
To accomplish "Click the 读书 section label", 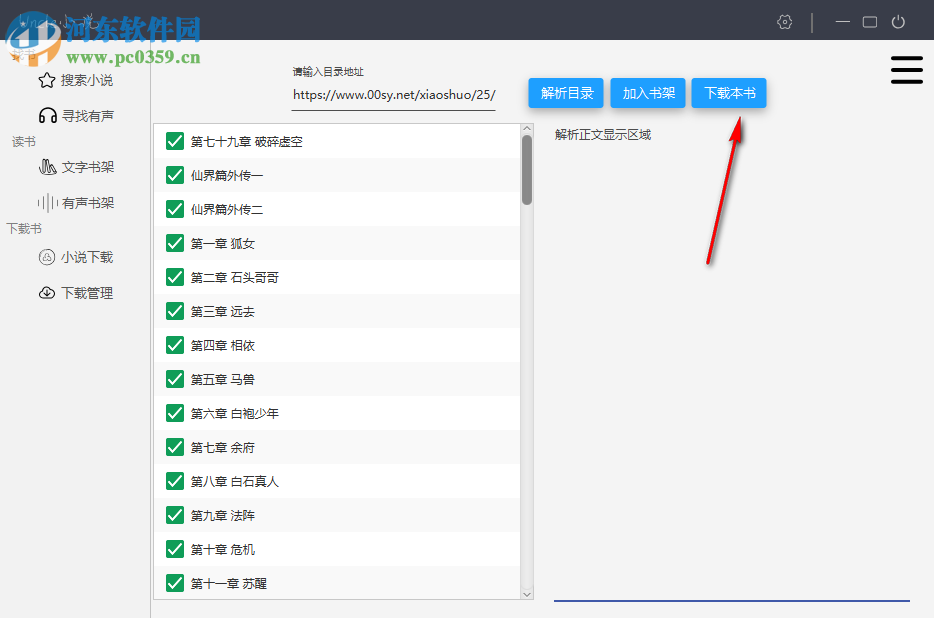I will tap(22, 141).
